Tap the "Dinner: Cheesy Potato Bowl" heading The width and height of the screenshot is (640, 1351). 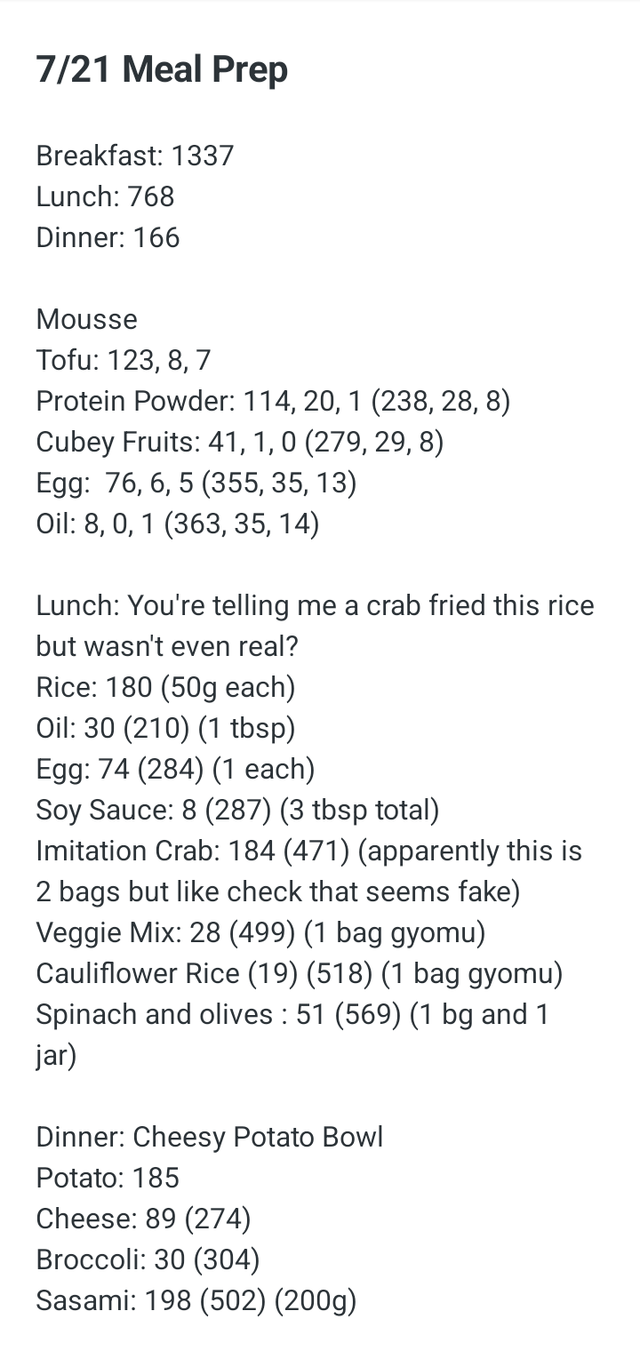pyautogui.click(x=209, y=1138)
